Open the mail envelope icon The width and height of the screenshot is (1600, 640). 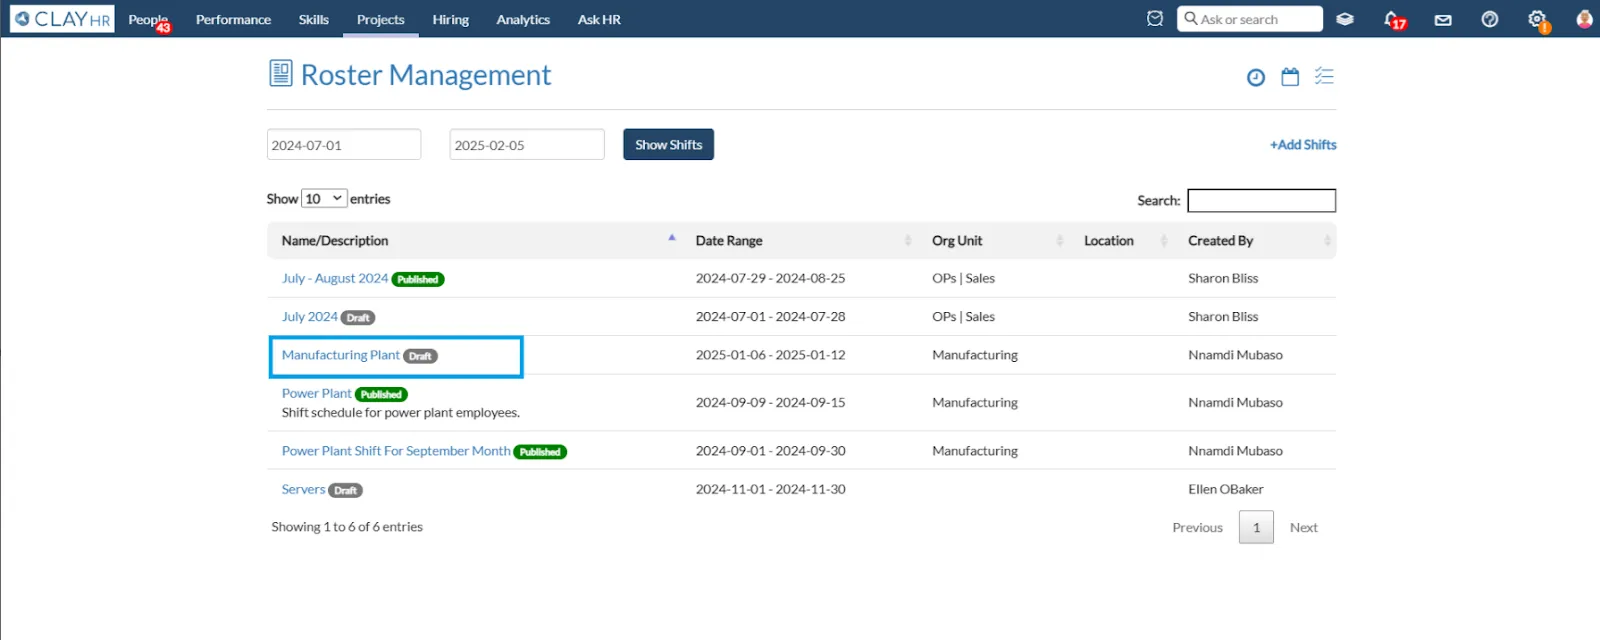(1443, 20)
